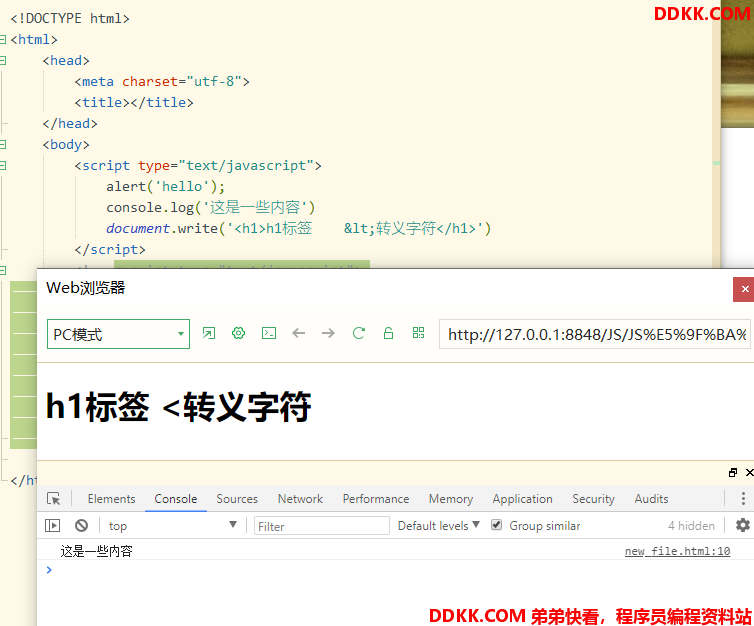The image size is (754, 626).
Task: Click the document.write code line
Action: coord(299,228)
